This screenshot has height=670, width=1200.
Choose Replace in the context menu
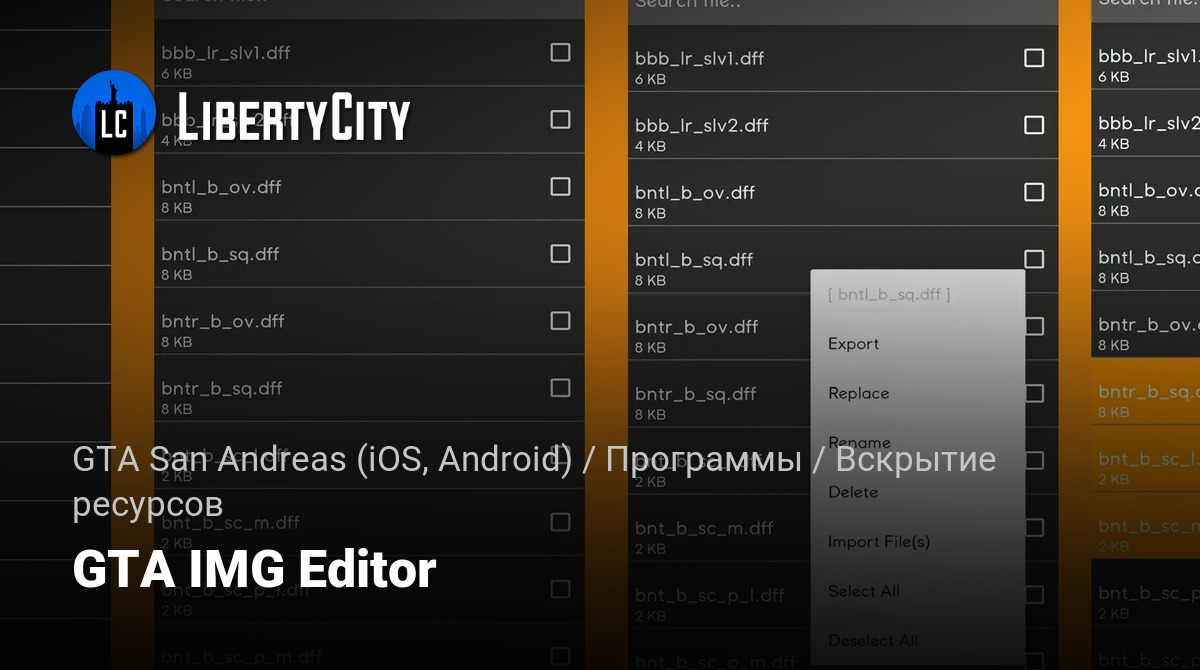click(858, 393)
